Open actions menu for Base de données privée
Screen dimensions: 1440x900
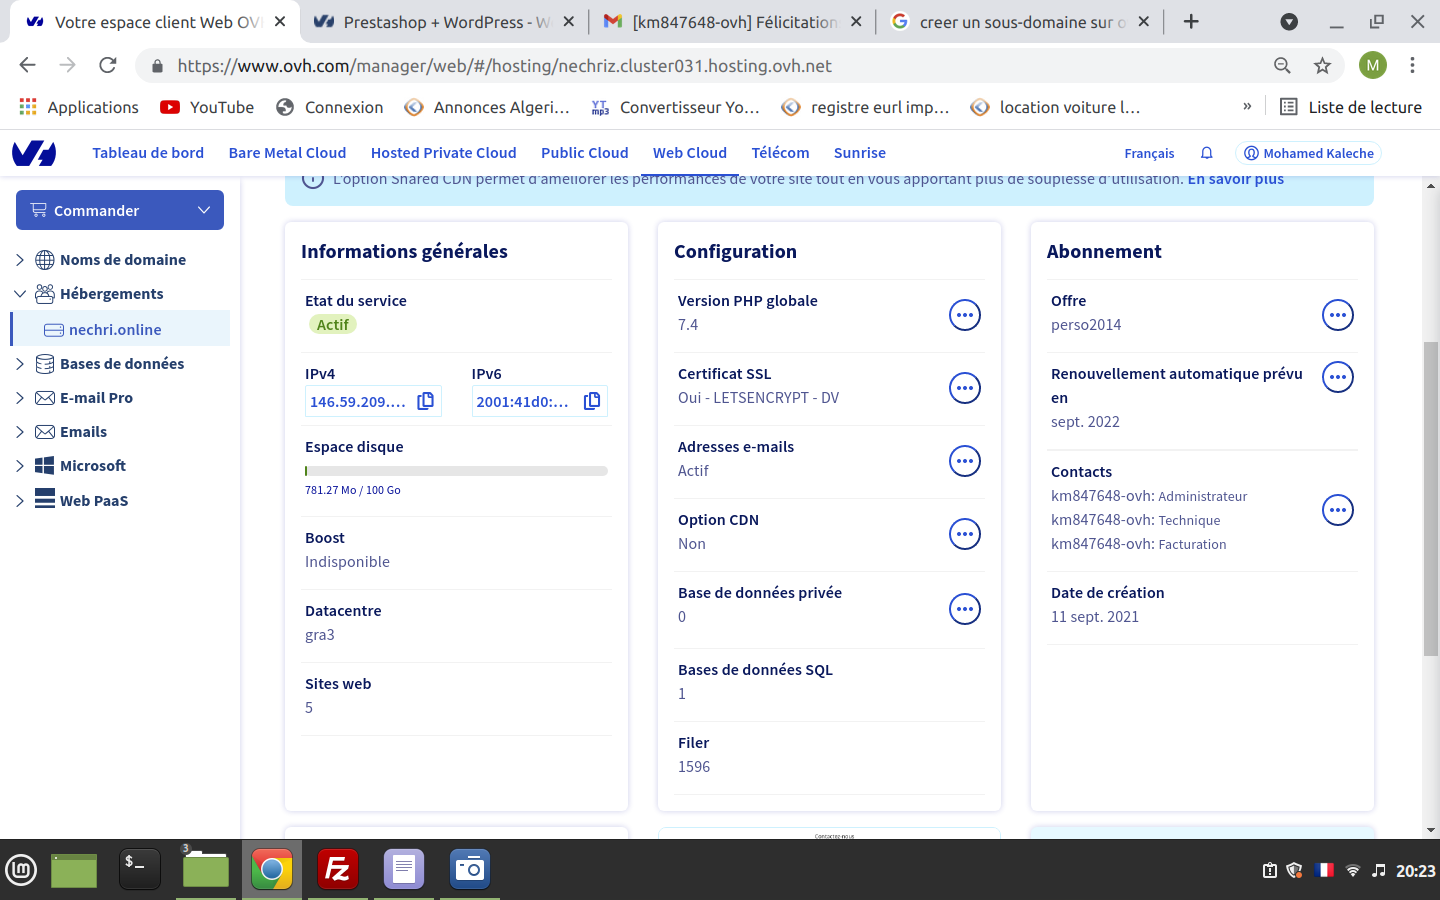coord(965,609)
